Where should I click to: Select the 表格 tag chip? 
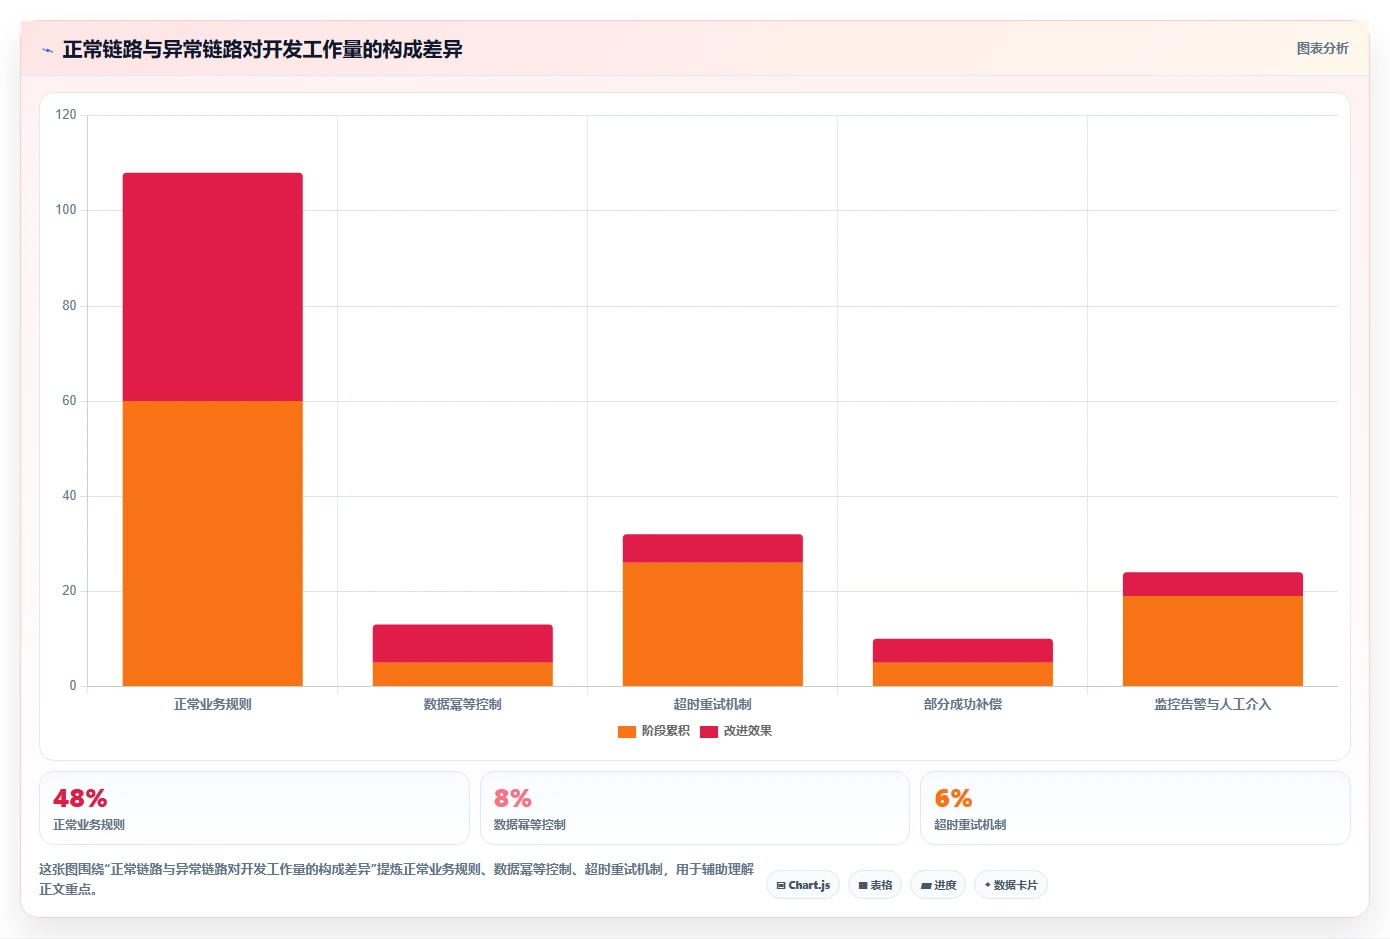pos(875,885)
